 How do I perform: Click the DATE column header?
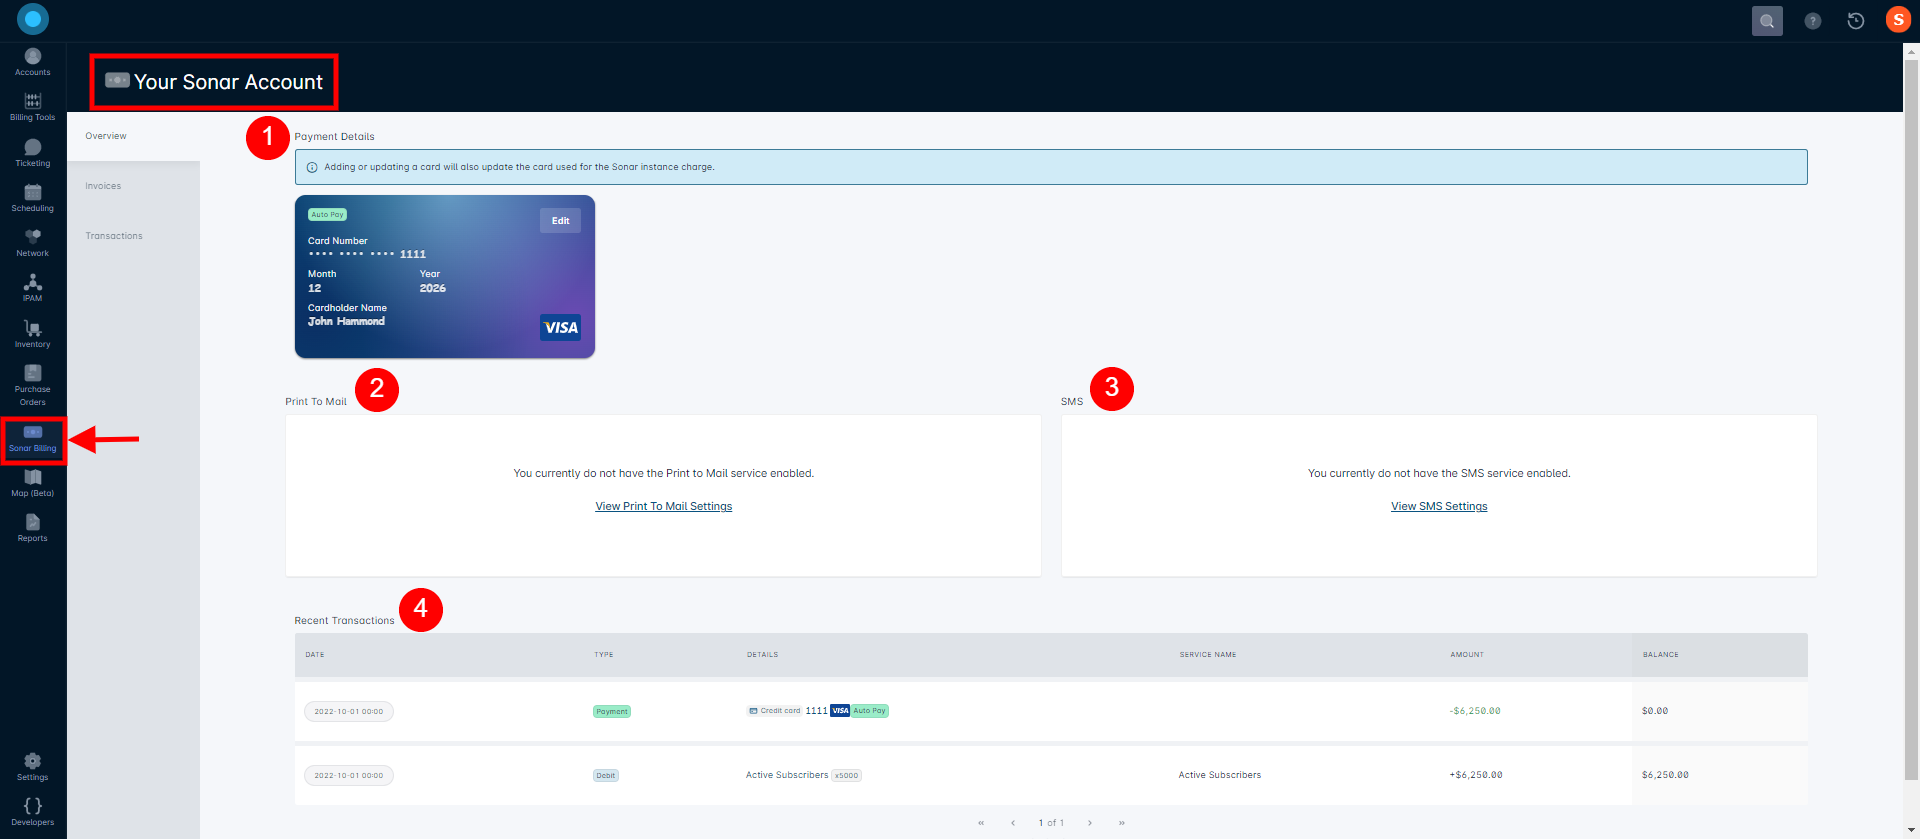[x=315, y=655]
